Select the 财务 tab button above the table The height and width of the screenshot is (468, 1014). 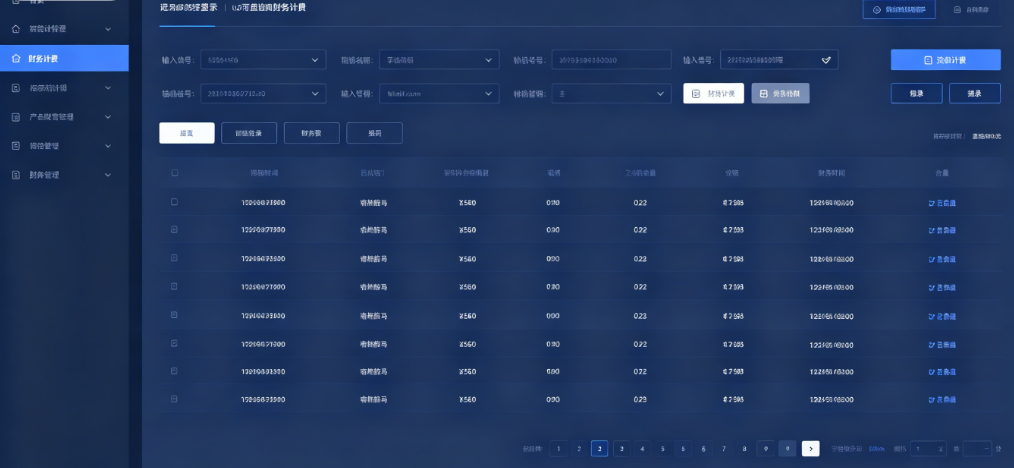click(x=312, y=133)
